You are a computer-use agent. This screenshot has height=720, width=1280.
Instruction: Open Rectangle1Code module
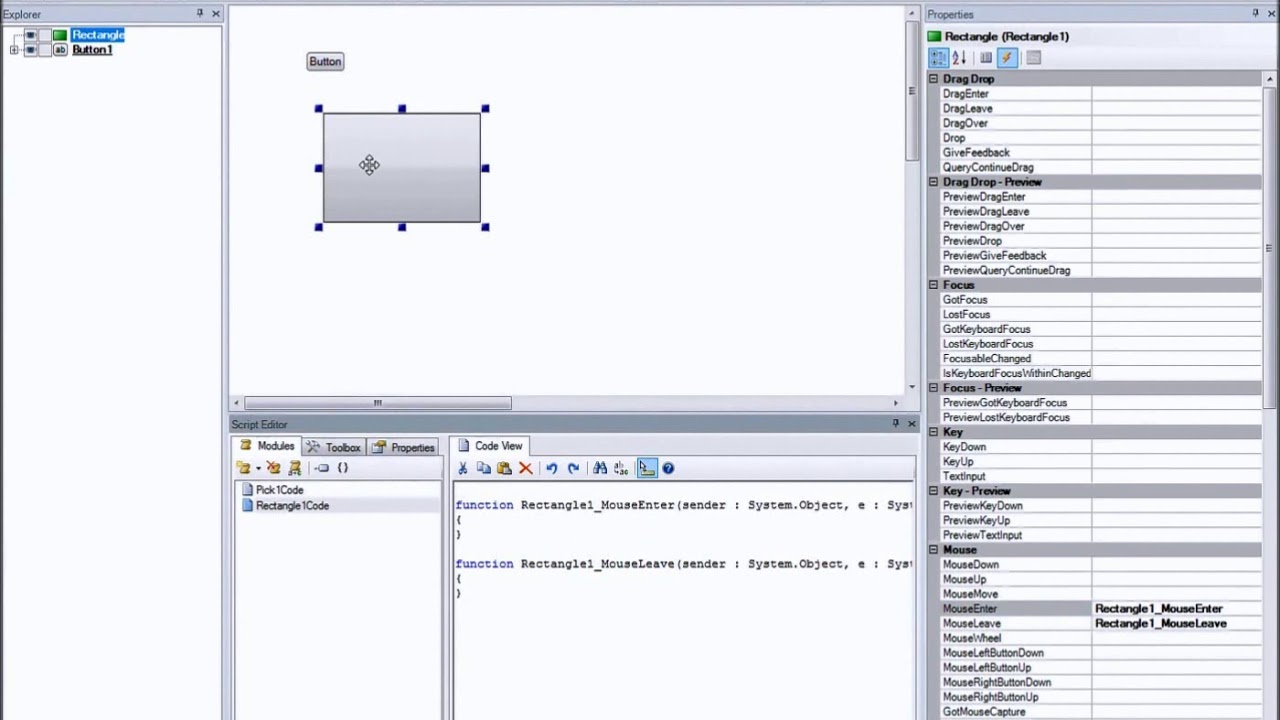(292, 506)
